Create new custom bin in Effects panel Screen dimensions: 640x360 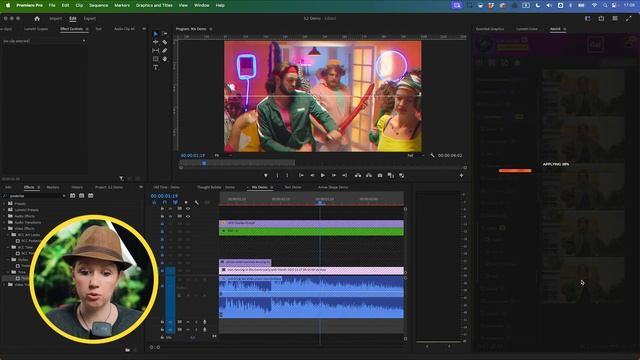pos(127,350)
